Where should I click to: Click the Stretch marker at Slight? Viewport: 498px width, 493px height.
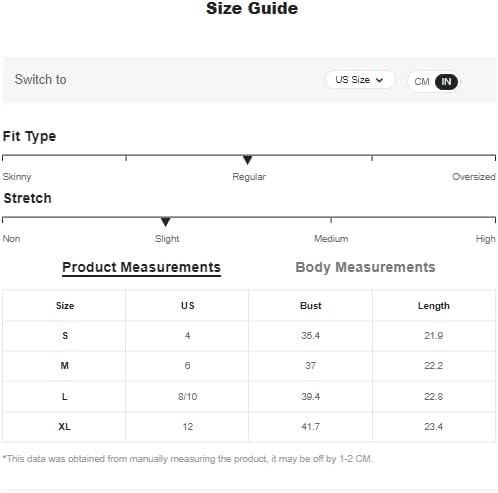tap(166, 222)
